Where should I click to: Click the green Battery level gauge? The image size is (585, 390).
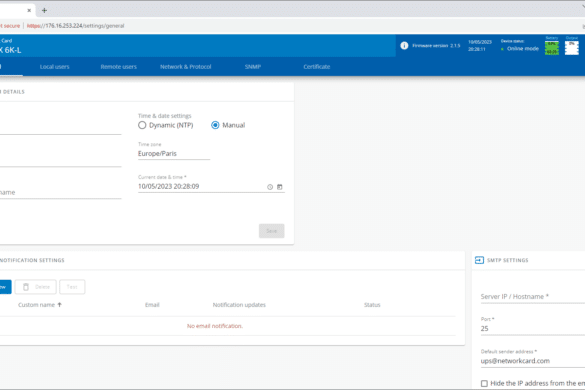click(x=552, y=48)
